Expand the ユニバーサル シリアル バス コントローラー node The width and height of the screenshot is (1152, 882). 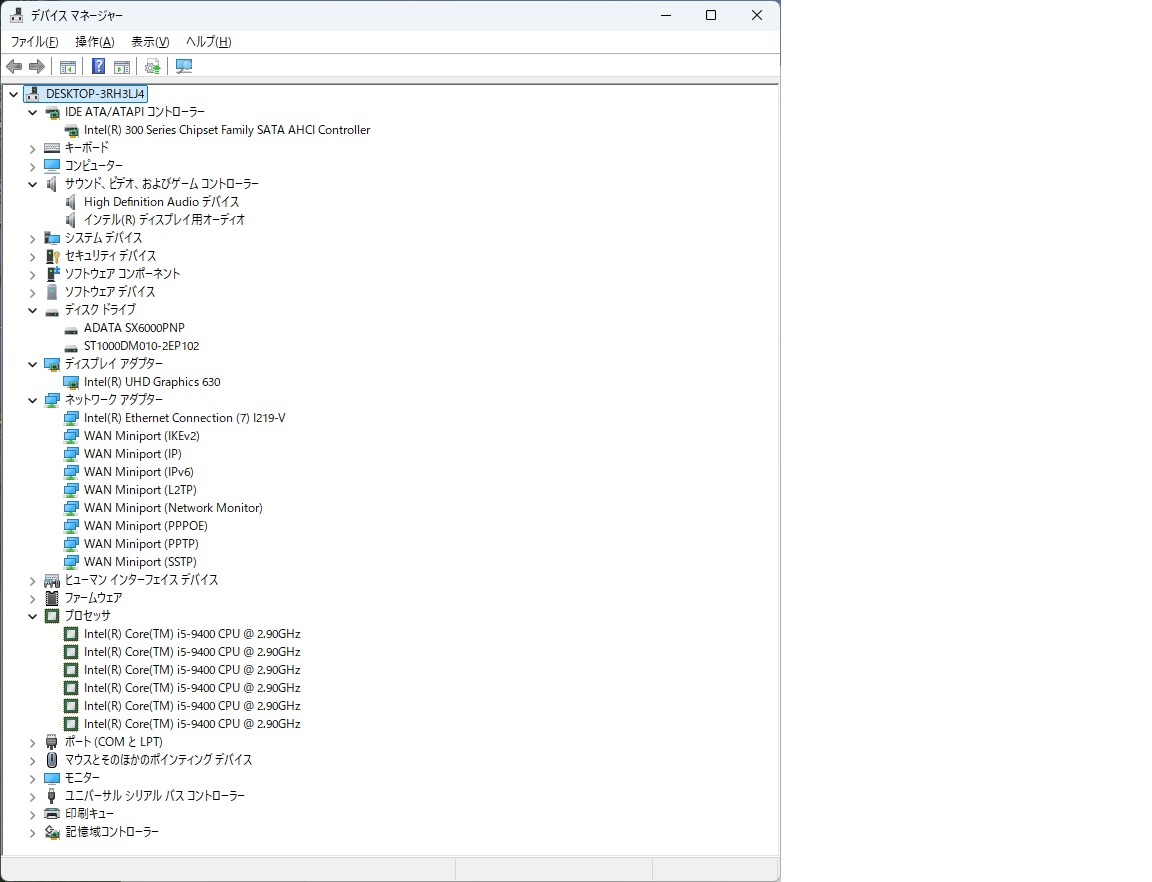[32, 796]
